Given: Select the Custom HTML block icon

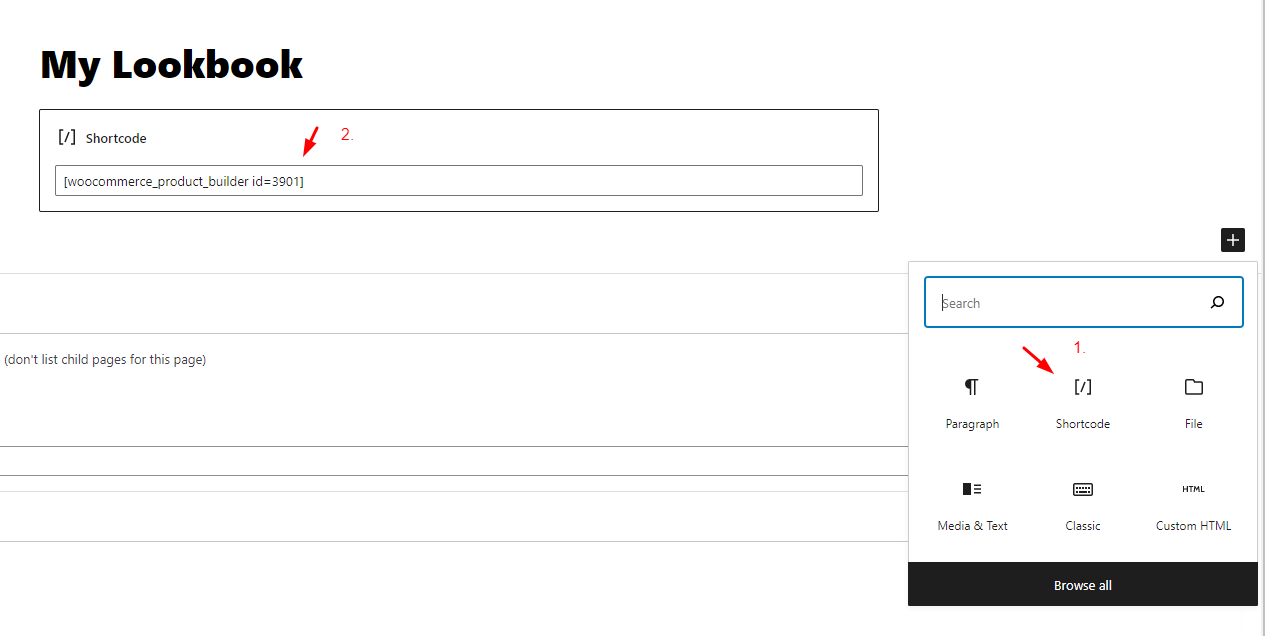Looking at the screenshot, I should [1193, 489].
